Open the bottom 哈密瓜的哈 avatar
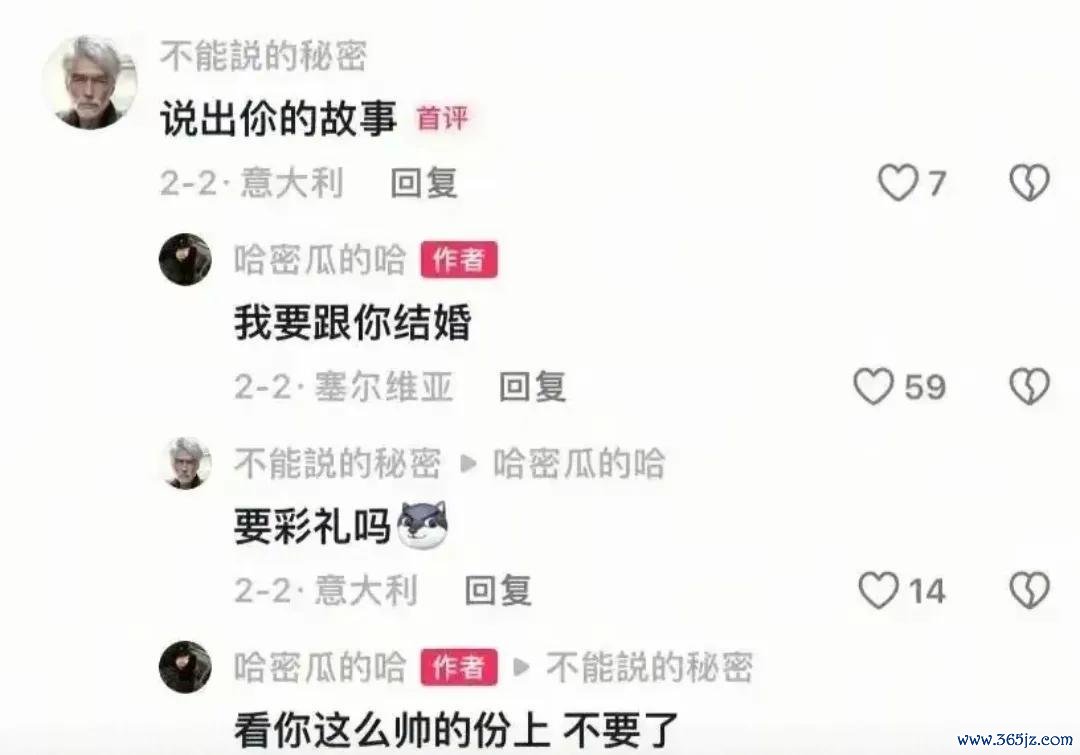1080x755 pixels. tap(185, 667)
